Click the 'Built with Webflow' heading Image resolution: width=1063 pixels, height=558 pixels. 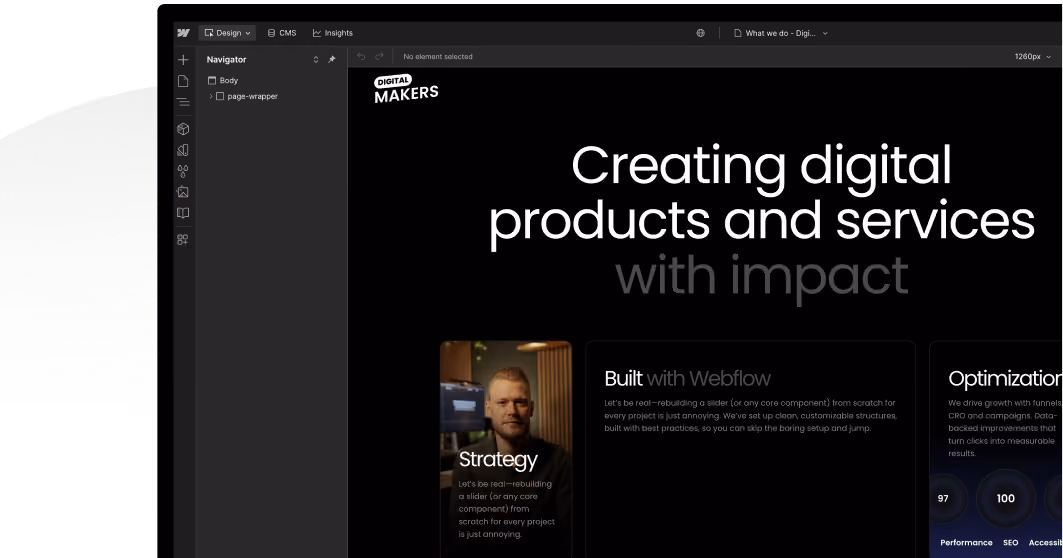[x=687, y=378]
